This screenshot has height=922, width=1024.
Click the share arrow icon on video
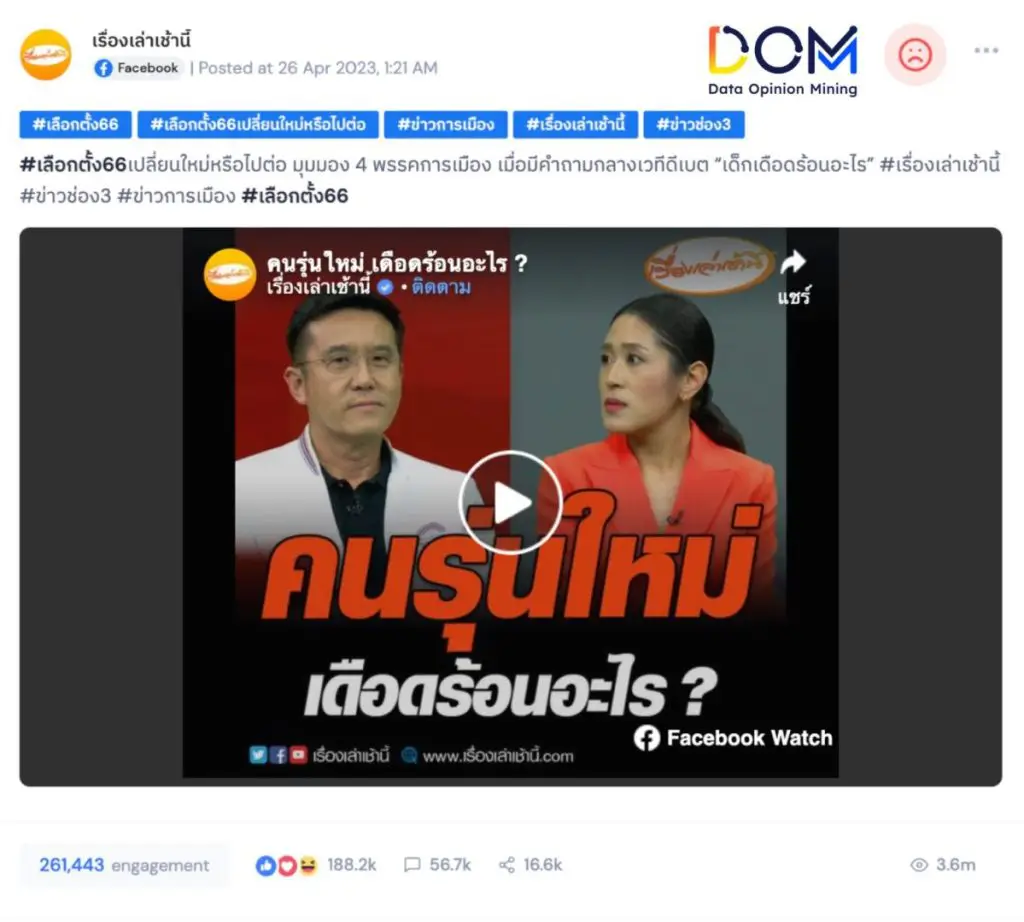coord(793,262)
